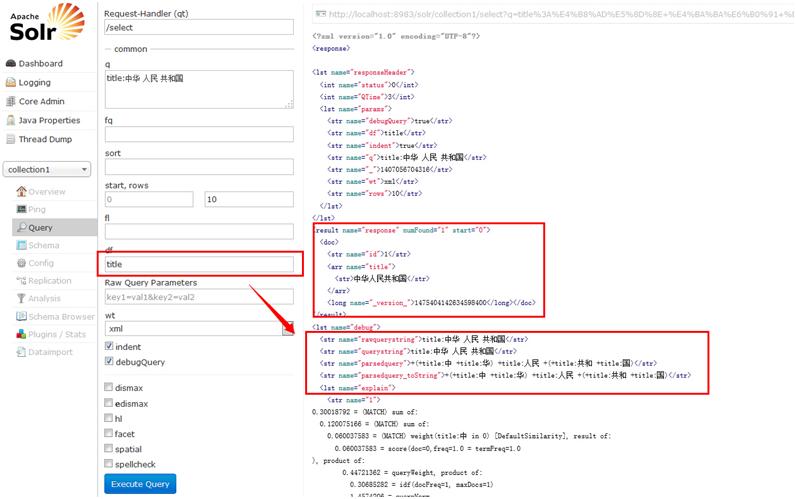Open the Config link

click(41, 263)
